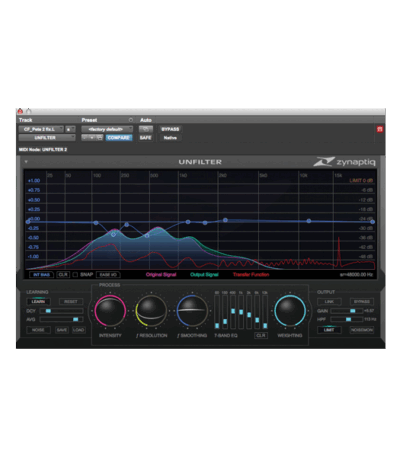
Task: Click the CLR button beside INT BIAS
Action: (x=63, y=275)
